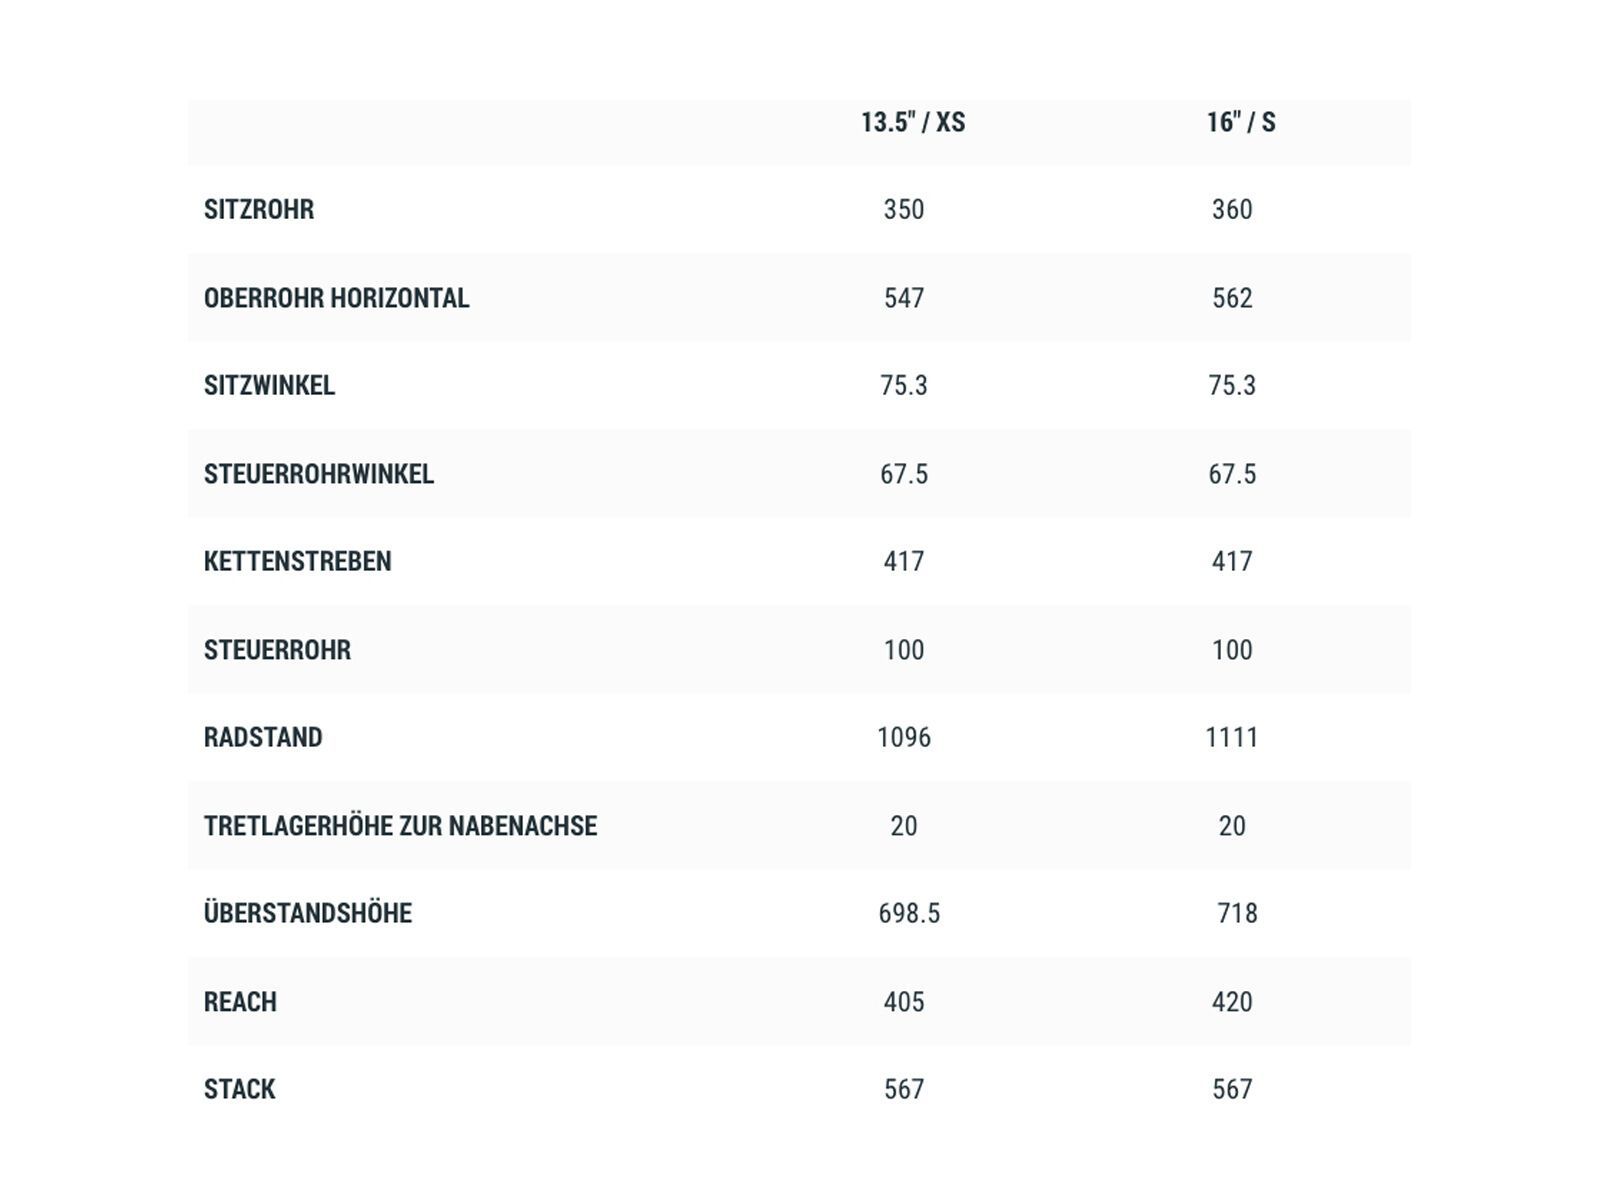Image resolution: width=1600 pixels, height=1200 pixels.
Task: Select the RADSTAND row label
Action: (263, 738)
